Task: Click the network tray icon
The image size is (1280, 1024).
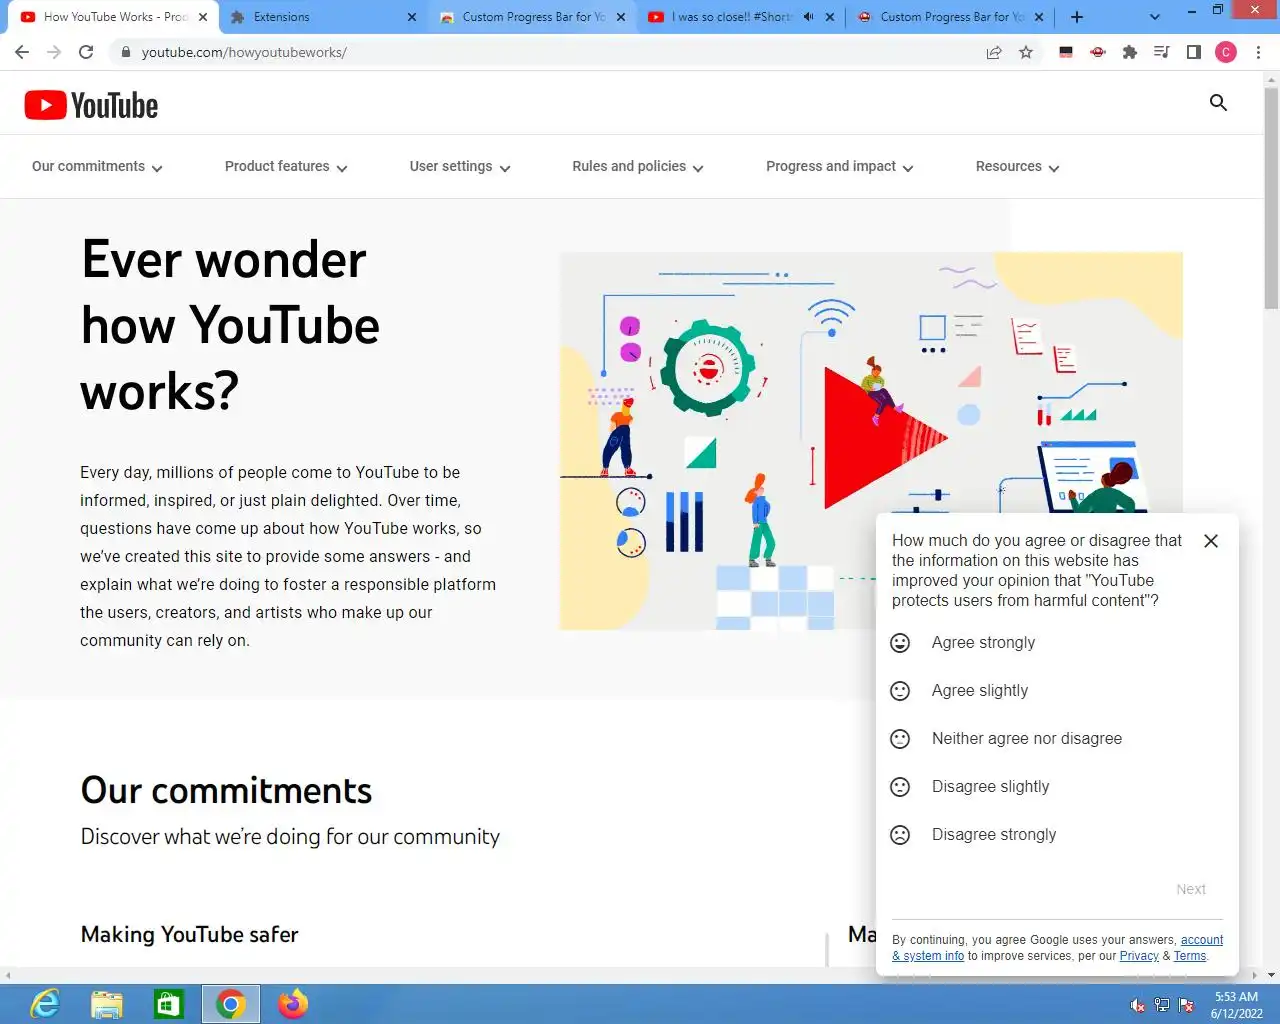Action: coord(1162,1005)
